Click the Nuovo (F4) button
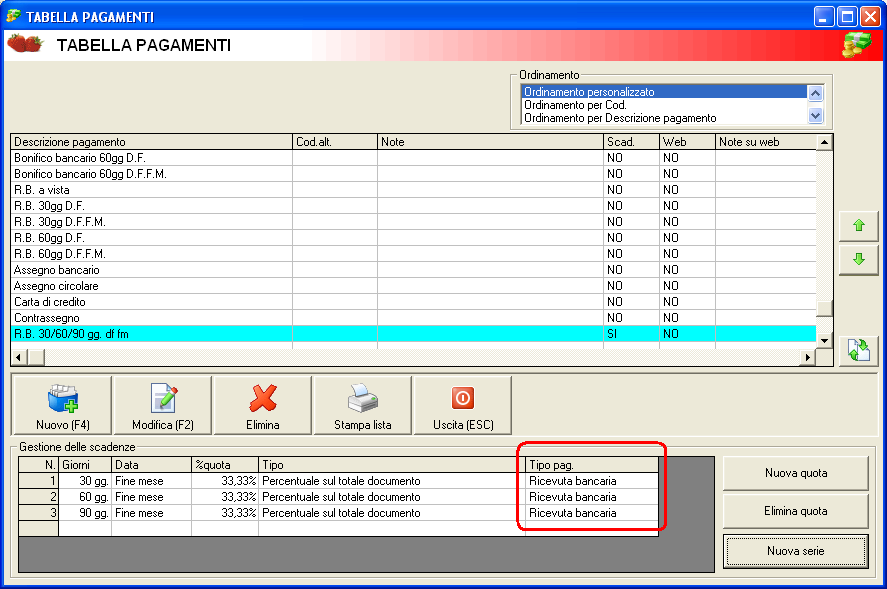887x589 pixels. coord(62,405)
